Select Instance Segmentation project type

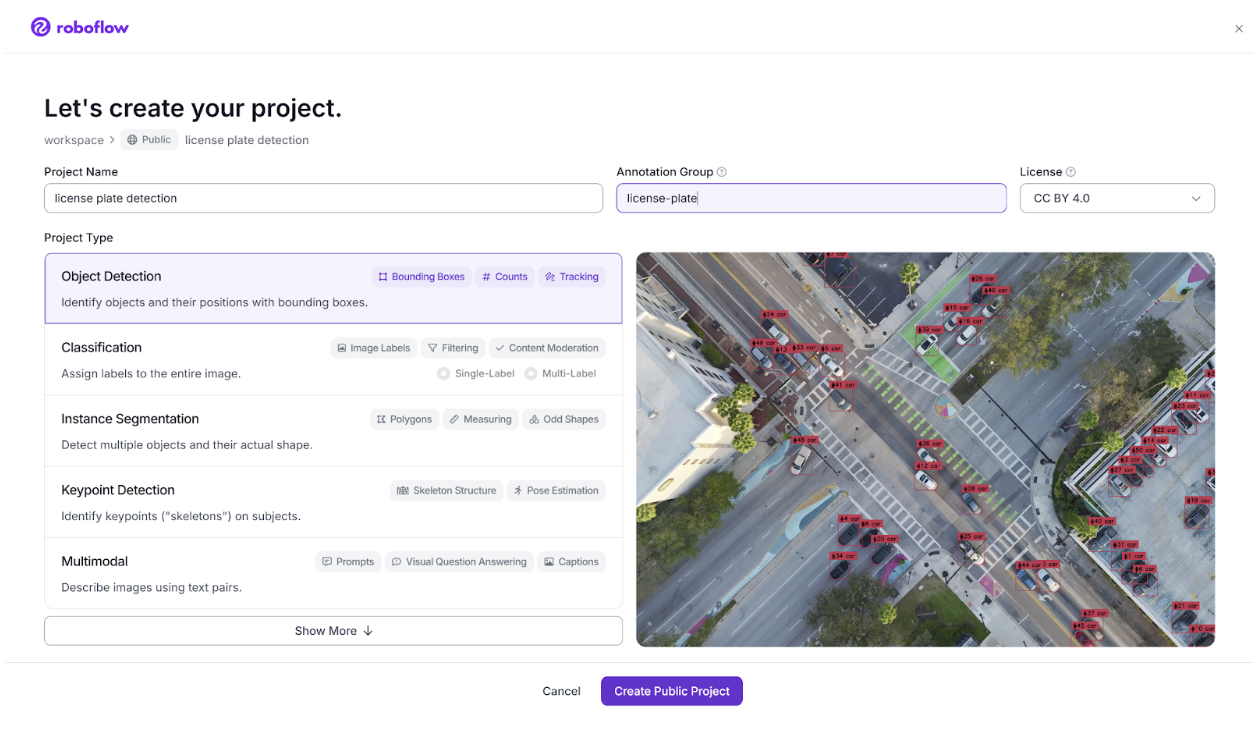pyautogui.click(x=333, y=431)
